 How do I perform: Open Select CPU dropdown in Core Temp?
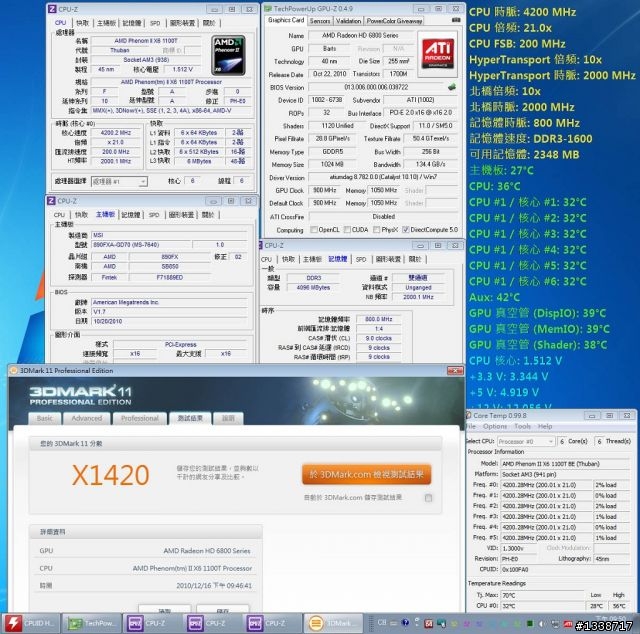tap(526, 441)
